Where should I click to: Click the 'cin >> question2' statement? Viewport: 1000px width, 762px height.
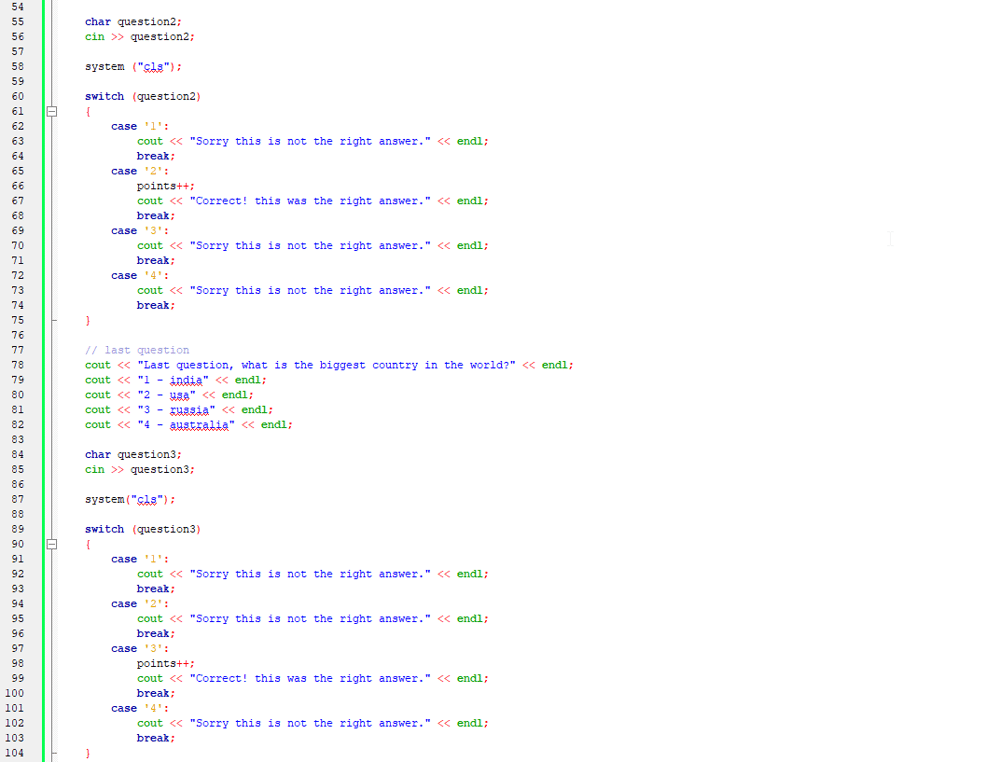pyautogui.click(x=139, y=37)
